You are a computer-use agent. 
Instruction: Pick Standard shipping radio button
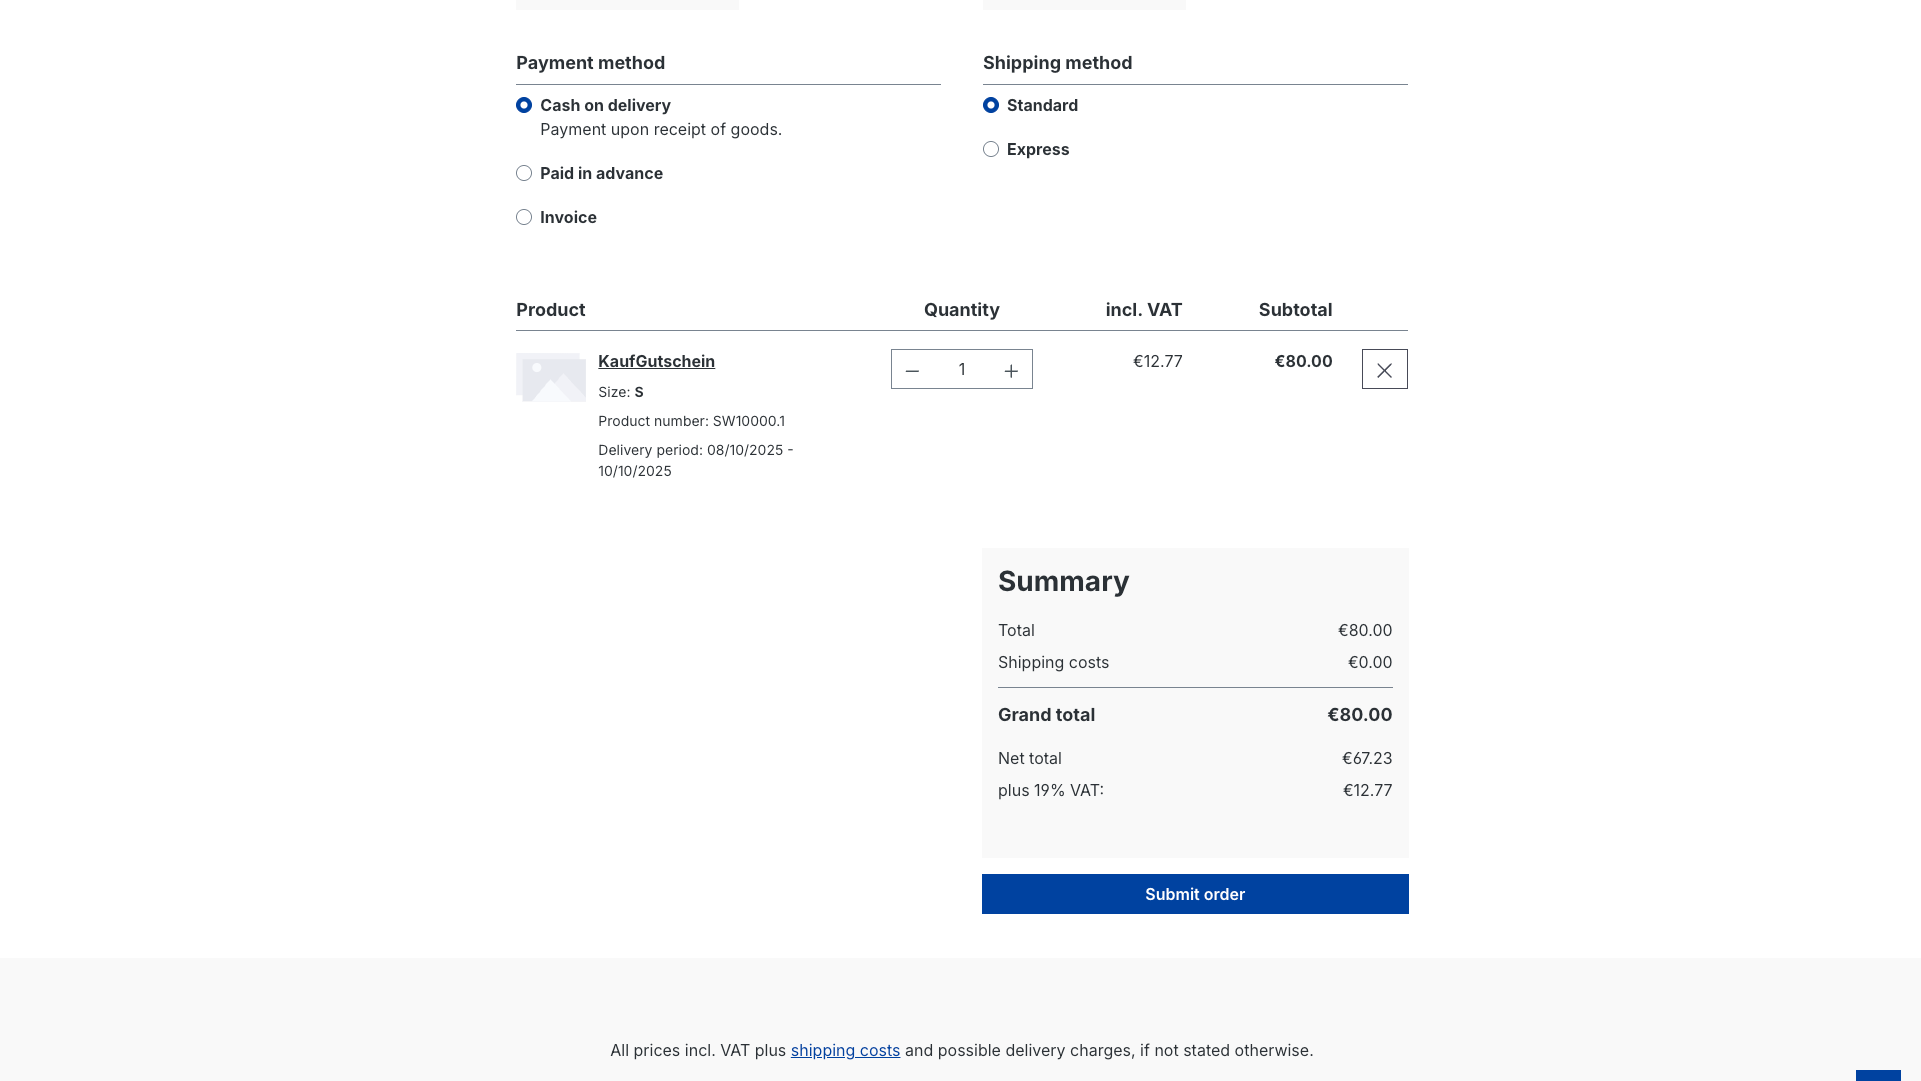pyautogui.click(x=991, y=105)
